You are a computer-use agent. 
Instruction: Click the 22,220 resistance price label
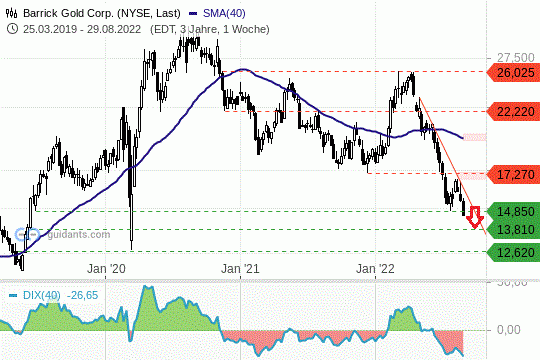[x=513, y=112]
